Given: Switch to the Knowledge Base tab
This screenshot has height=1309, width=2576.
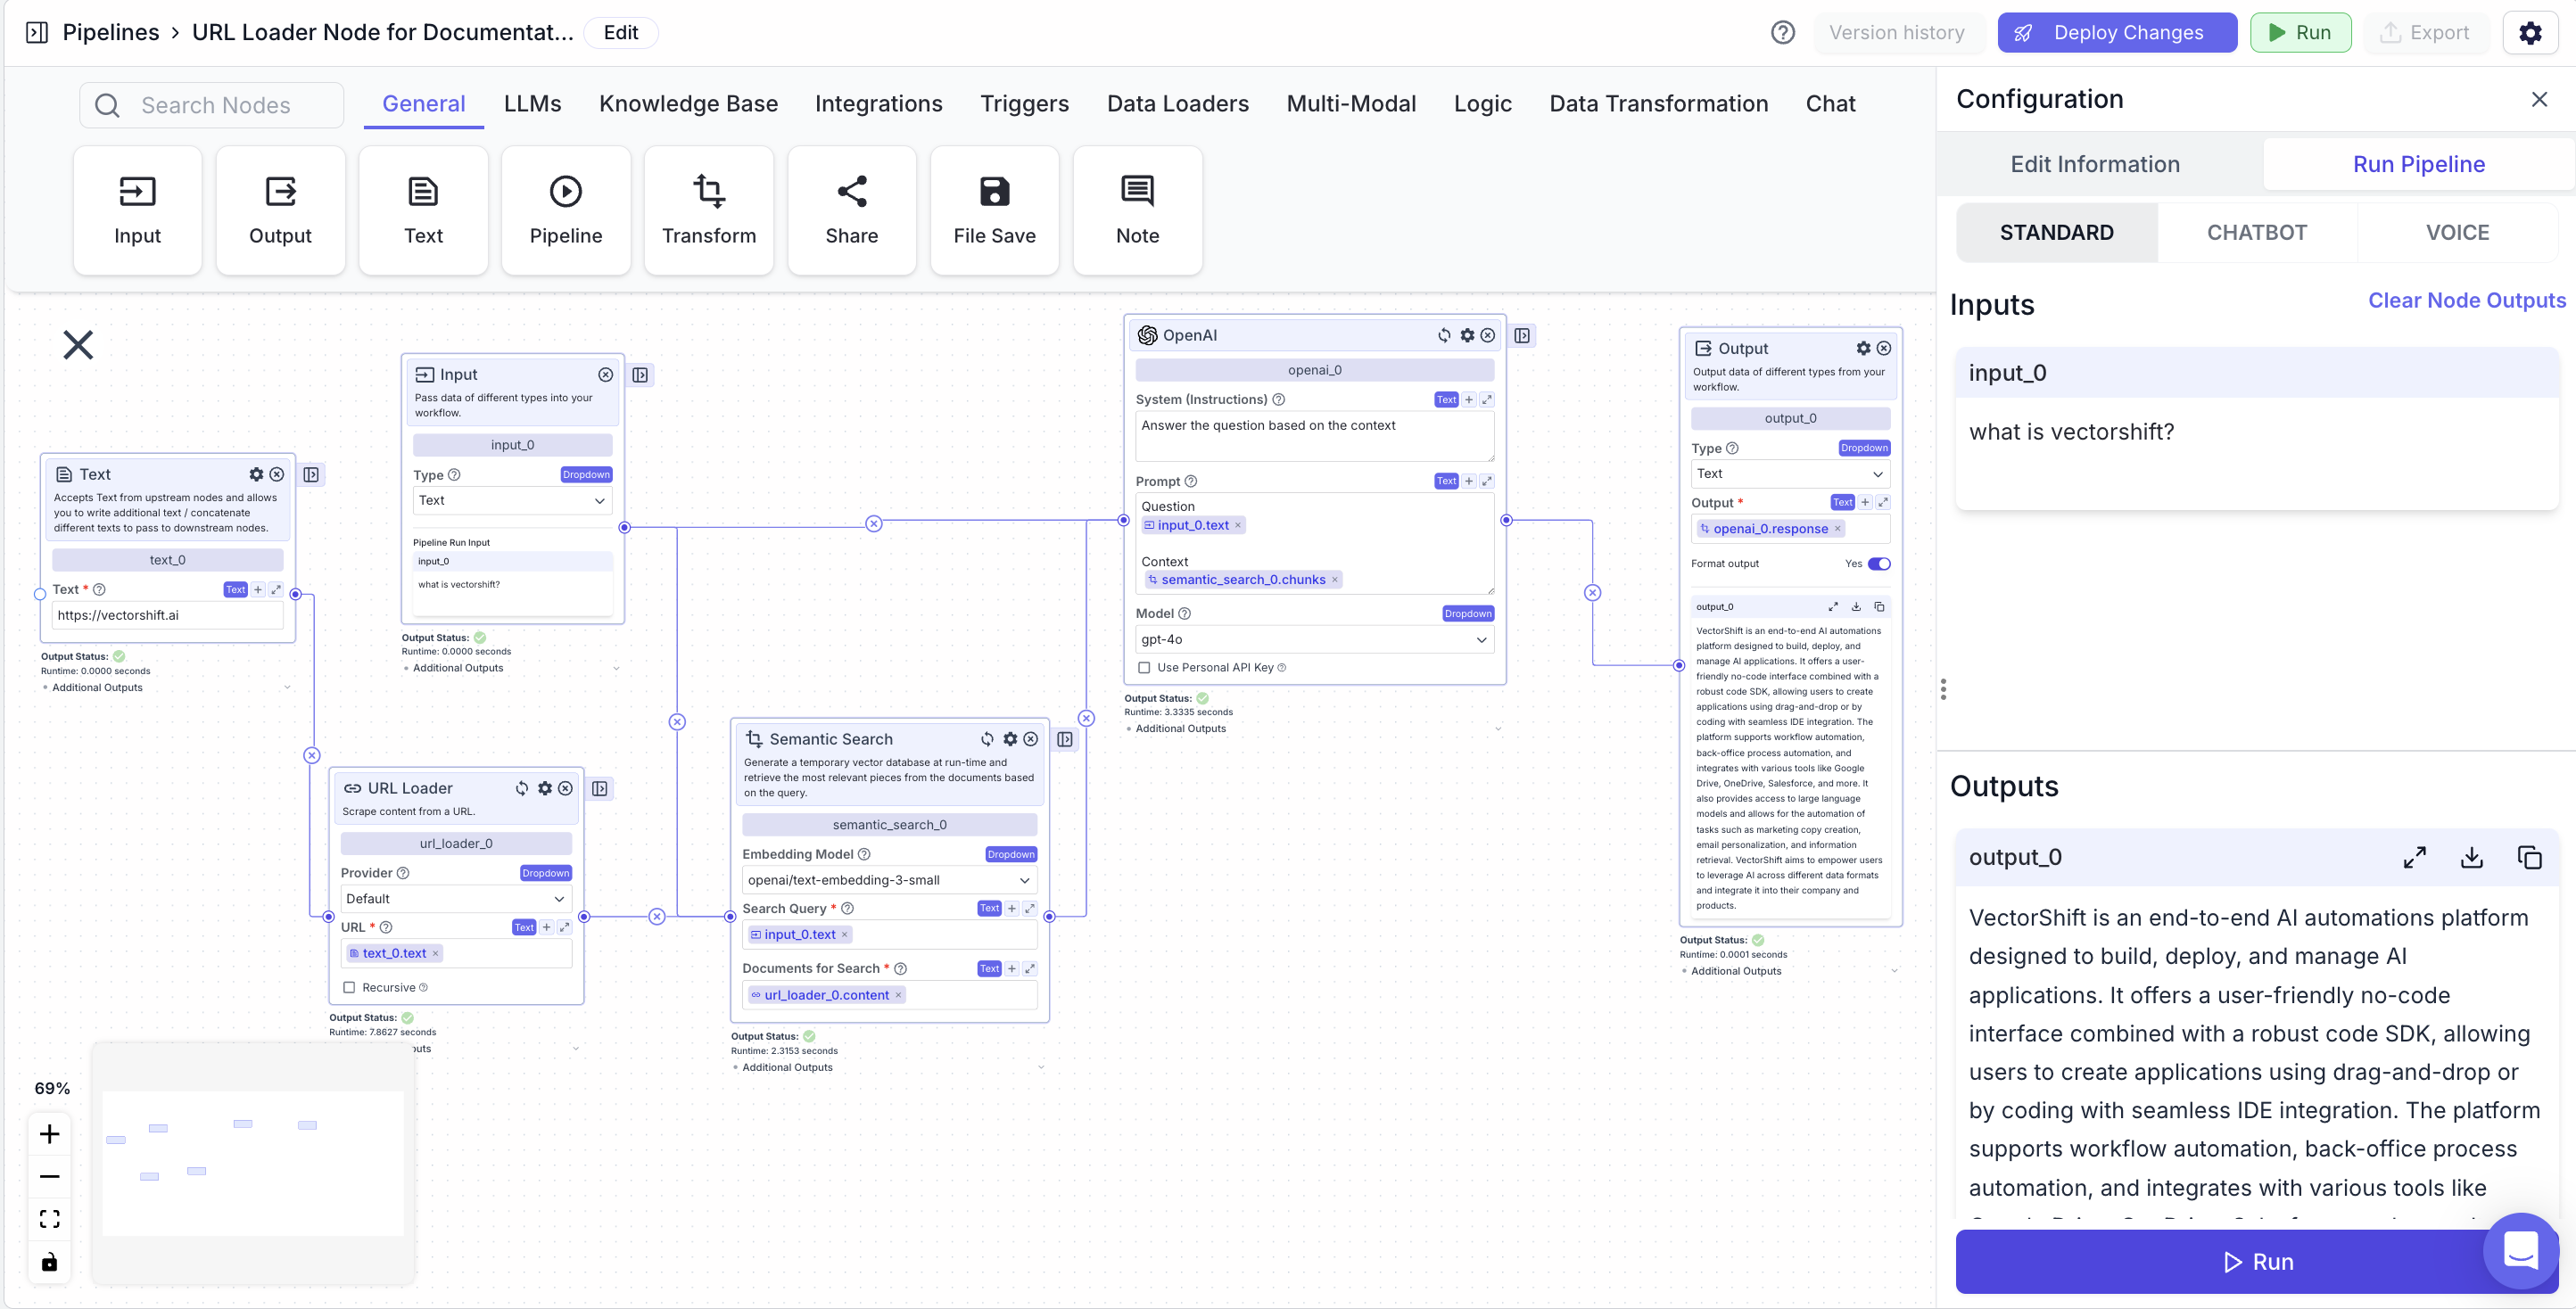Looking at the screenshot, I should pyautogui.click(x=688, y=104).
